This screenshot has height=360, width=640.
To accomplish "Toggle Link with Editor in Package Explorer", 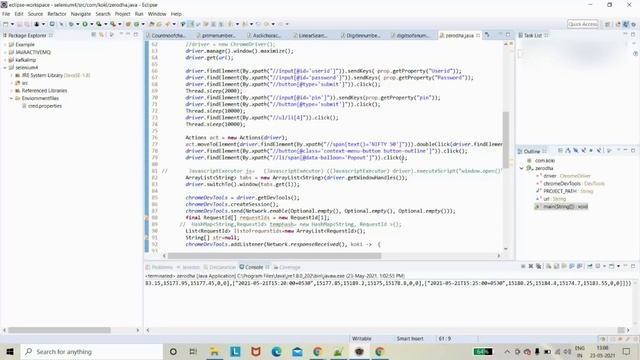I will click(x=101, y=35).
